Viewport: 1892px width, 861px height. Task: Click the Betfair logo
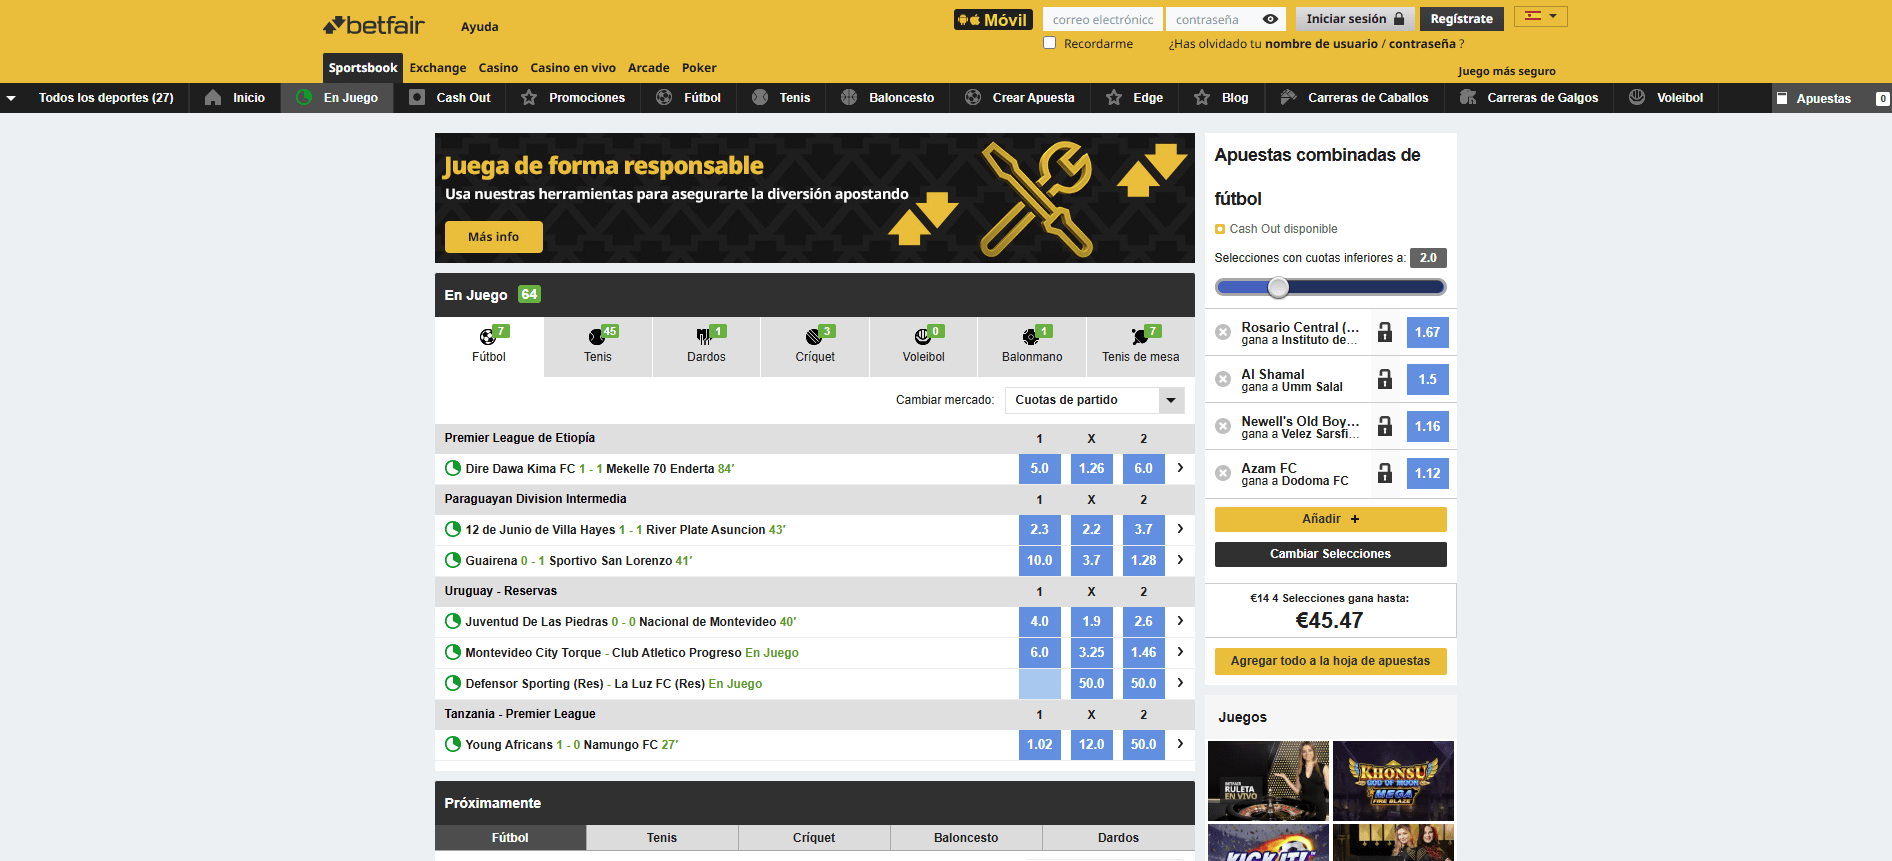[374, 25]
